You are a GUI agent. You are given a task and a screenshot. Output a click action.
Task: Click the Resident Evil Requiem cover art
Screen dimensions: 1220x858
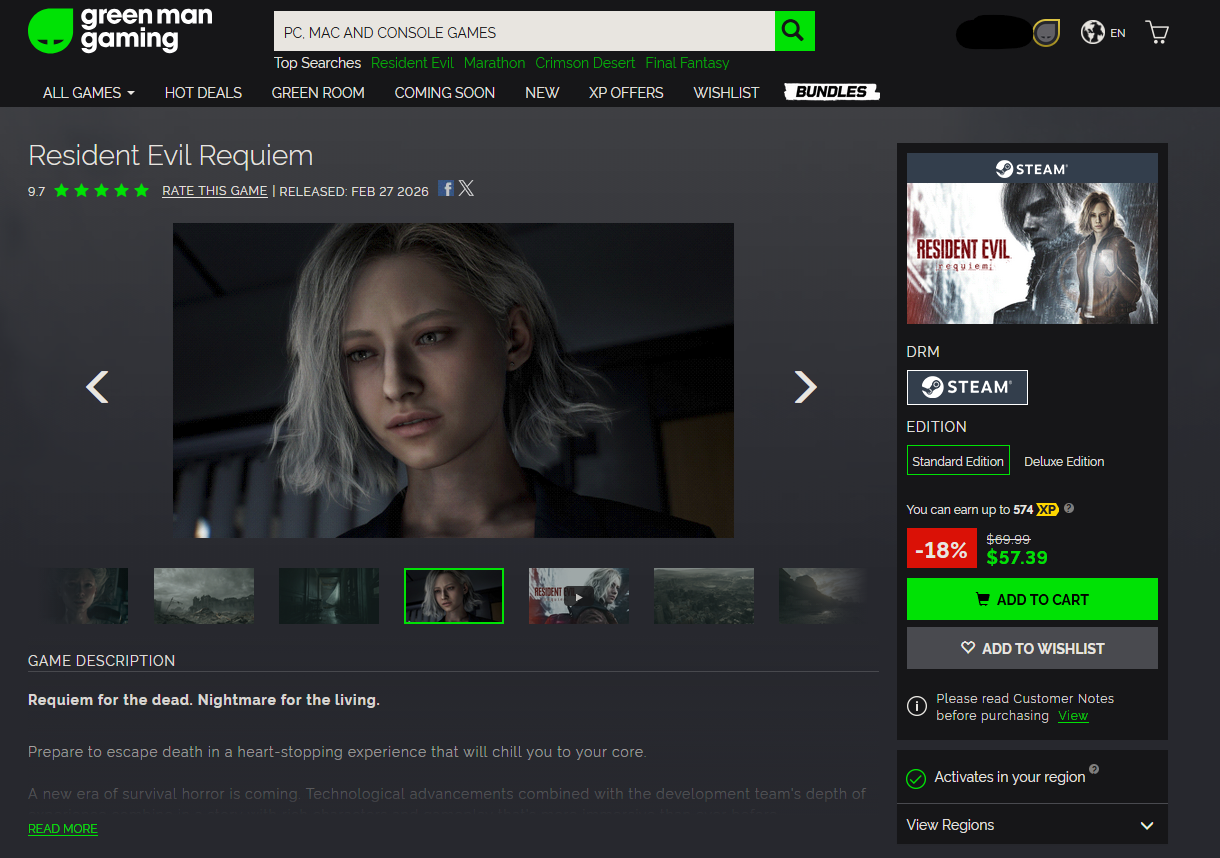[x=1032, y=253]
